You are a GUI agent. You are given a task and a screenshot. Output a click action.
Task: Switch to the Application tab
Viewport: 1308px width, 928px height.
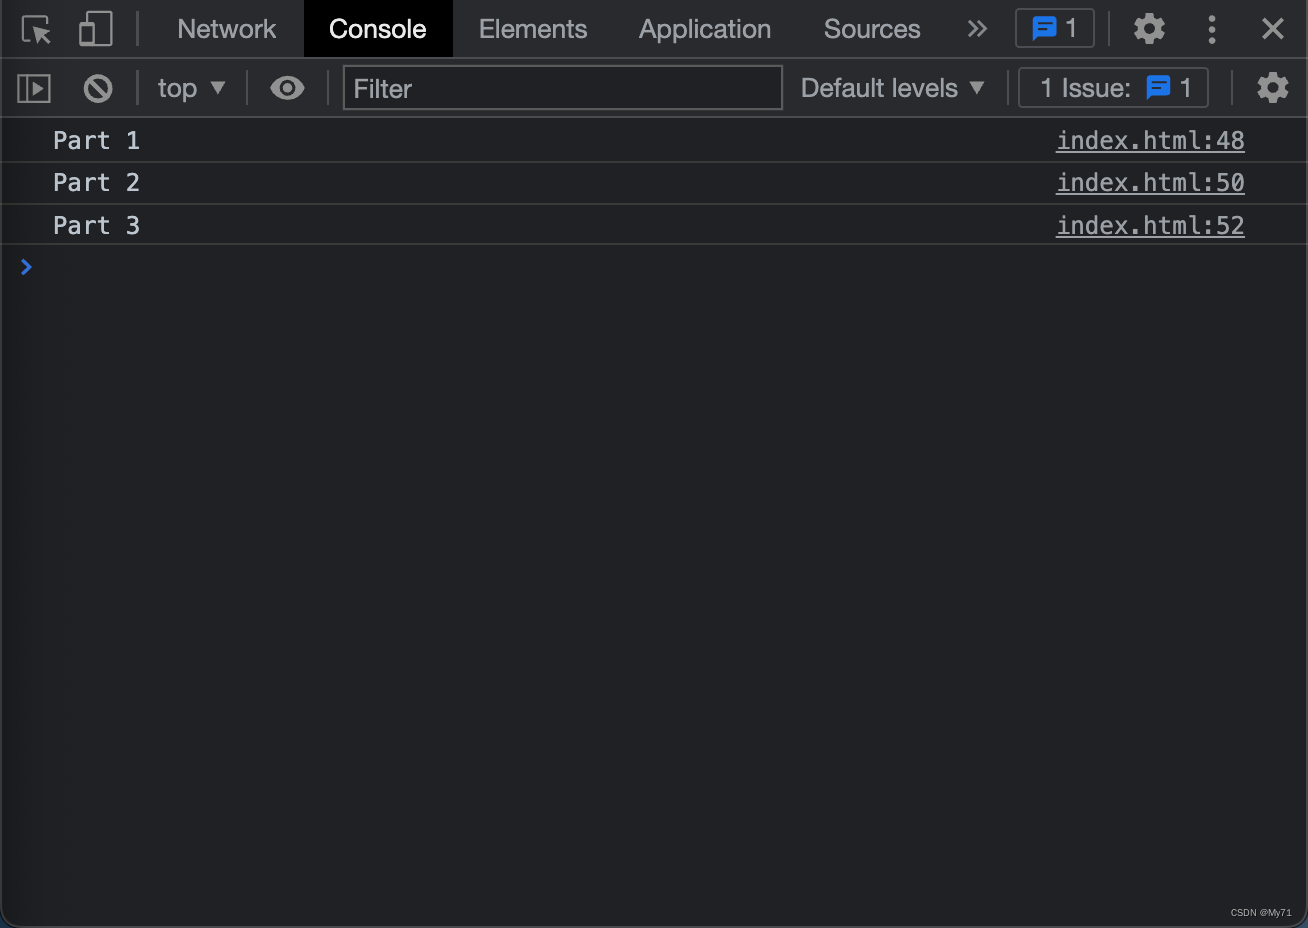(x=704, y=29)
